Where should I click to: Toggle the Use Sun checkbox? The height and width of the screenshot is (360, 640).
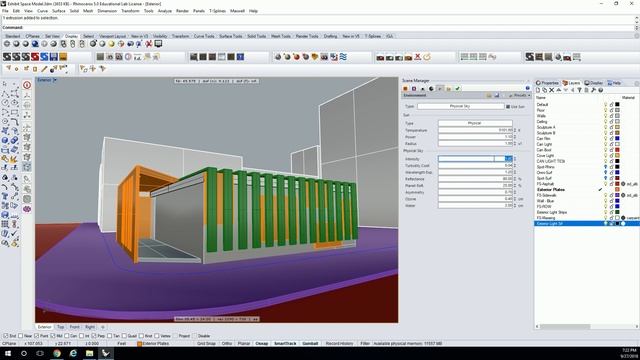pos(508,107)
